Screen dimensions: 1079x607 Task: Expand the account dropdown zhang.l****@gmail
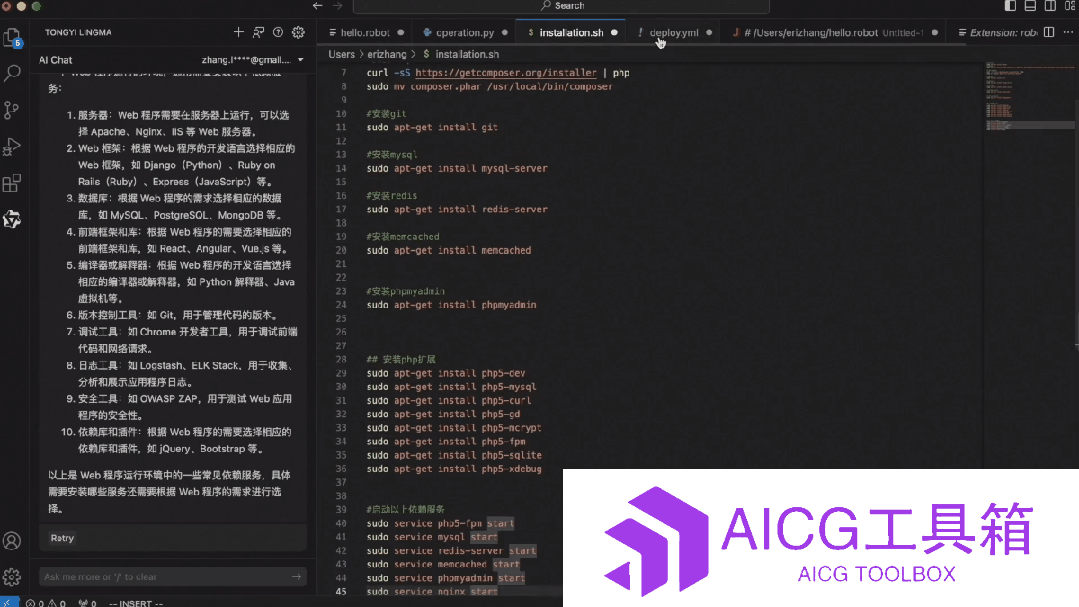pos(253,60)
